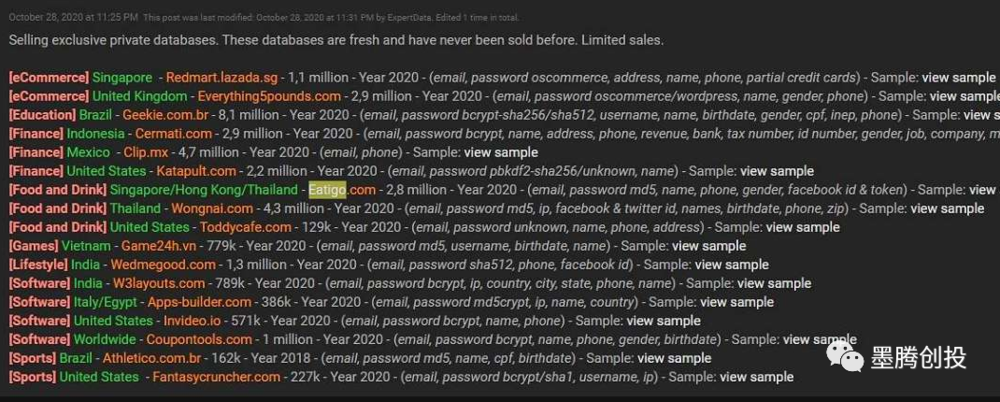Open view sample for Invideo.io
This screenshot has height=402, width=1000.
(x=663, y=320)
